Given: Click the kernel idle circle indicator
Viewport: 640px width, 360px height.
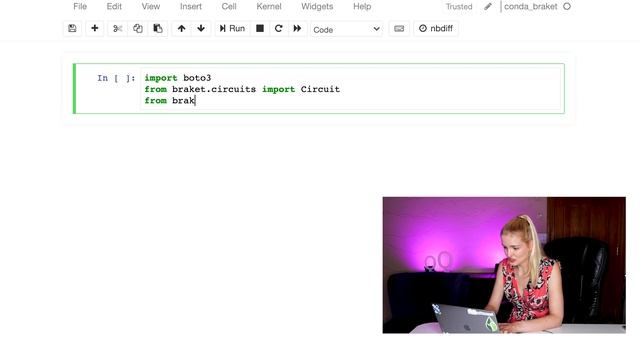Looking at the screenshot, I should click(567, 7).
